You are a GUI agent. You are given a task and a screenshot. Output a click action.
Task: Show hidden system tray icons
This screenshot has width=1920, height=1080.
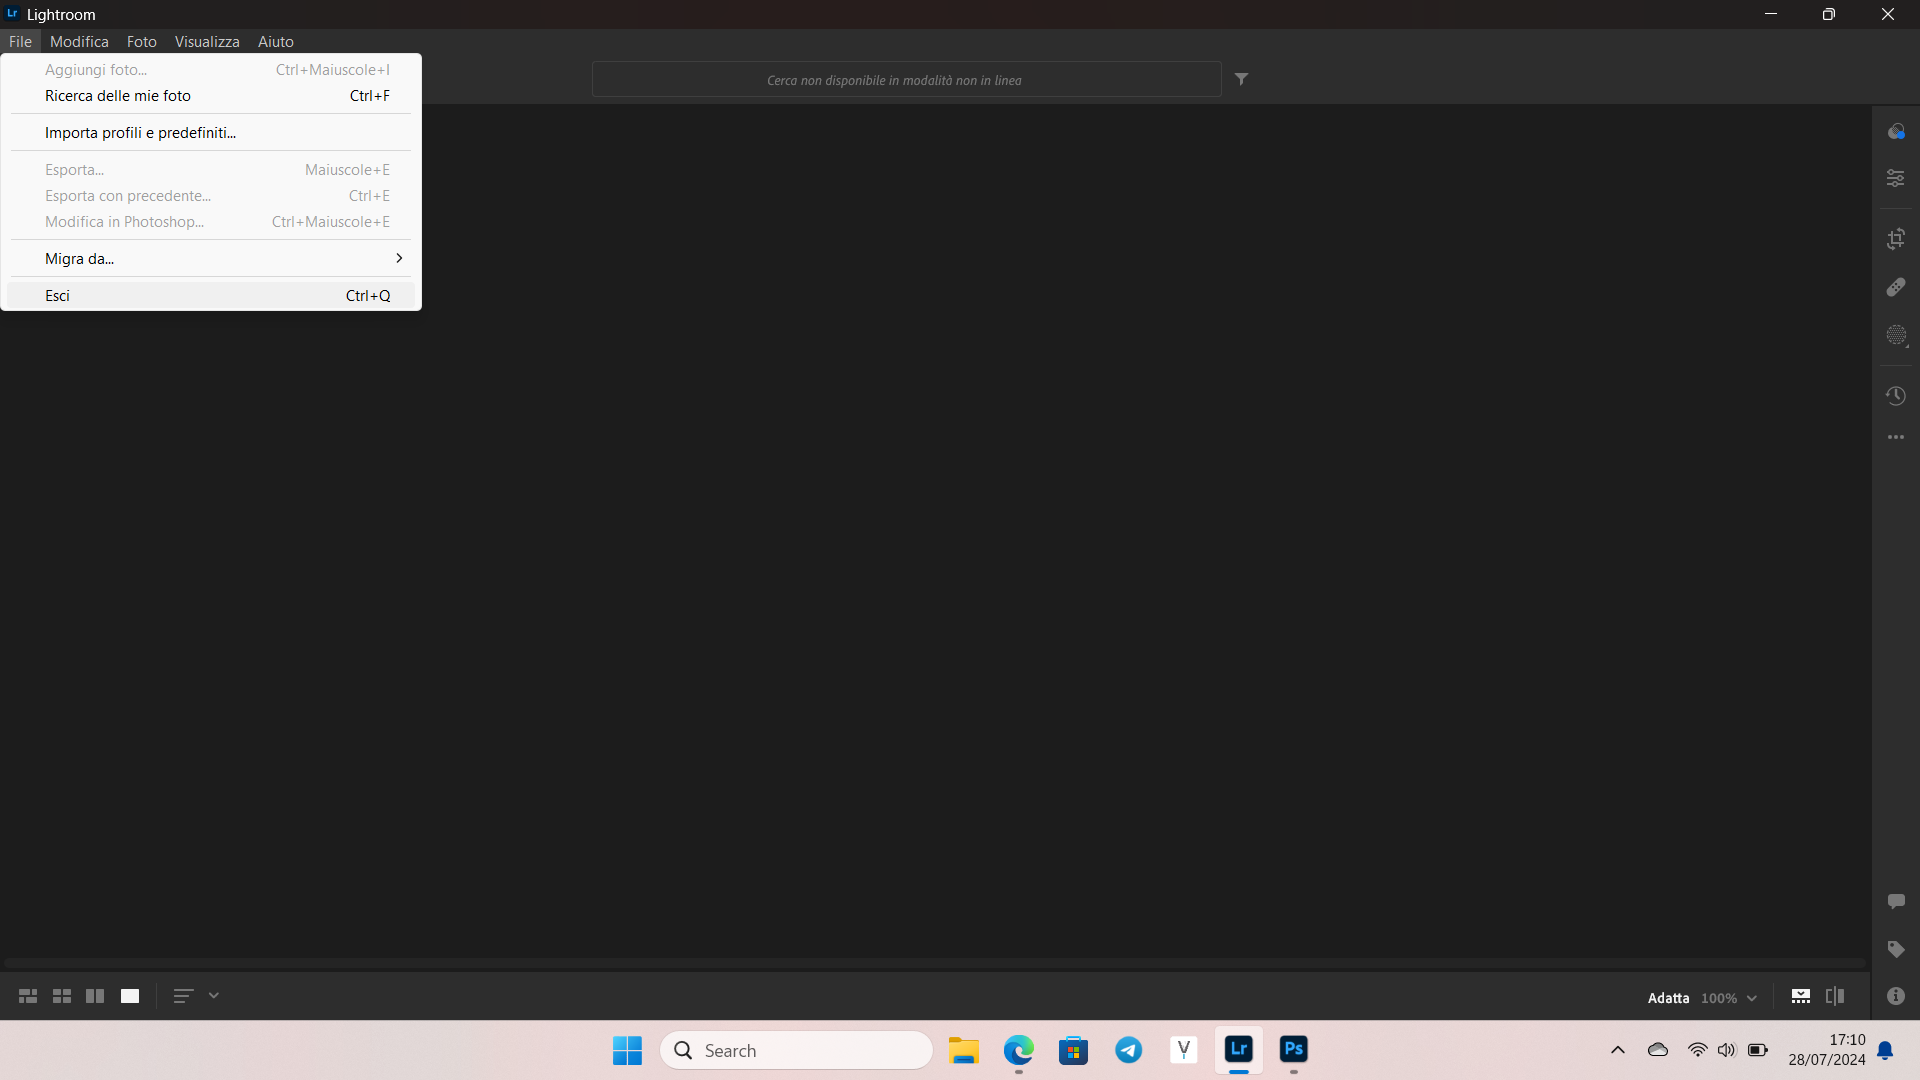pyautogui.click(x=1618, y=1050)
